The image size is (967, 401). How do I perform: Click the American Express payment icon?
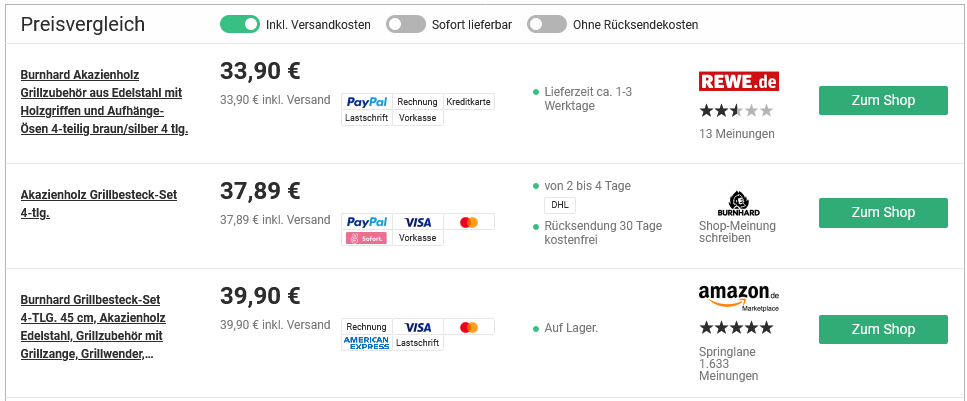pos(366,343)
